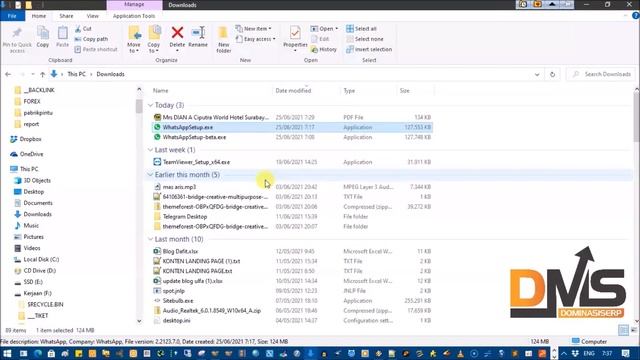Screen dimensions: 640x360
Task: Click in the Search Downloads box
Action: [x=602, y=74]
